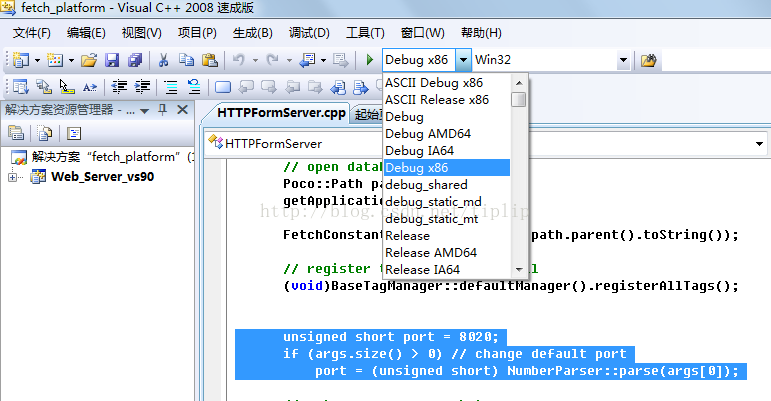Click the Open File folder icon
Image resolution: width=771 pixels, height=401 pixels.
point(89,60)
